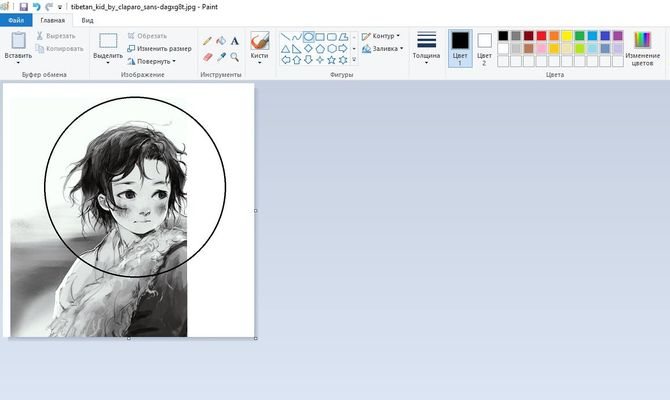Click the canvas bottom-right corner resize handle
Viewport: 670px width, 400px height.
click(256, 338)
